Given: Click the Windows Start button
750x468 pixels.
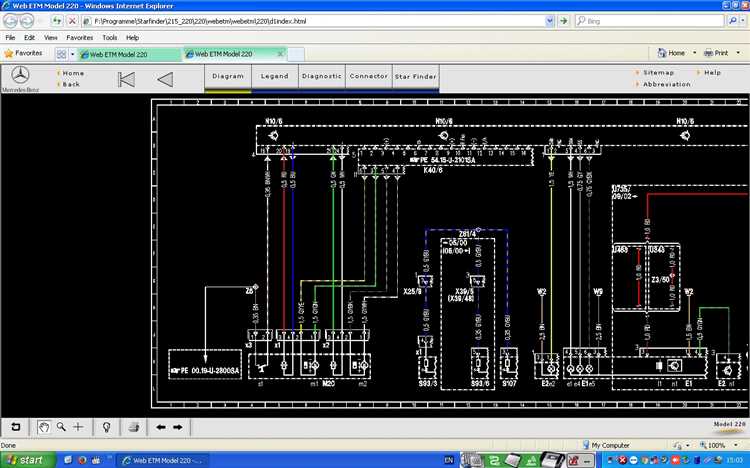Looking at the screenshot, I should [x=25, y=459].
